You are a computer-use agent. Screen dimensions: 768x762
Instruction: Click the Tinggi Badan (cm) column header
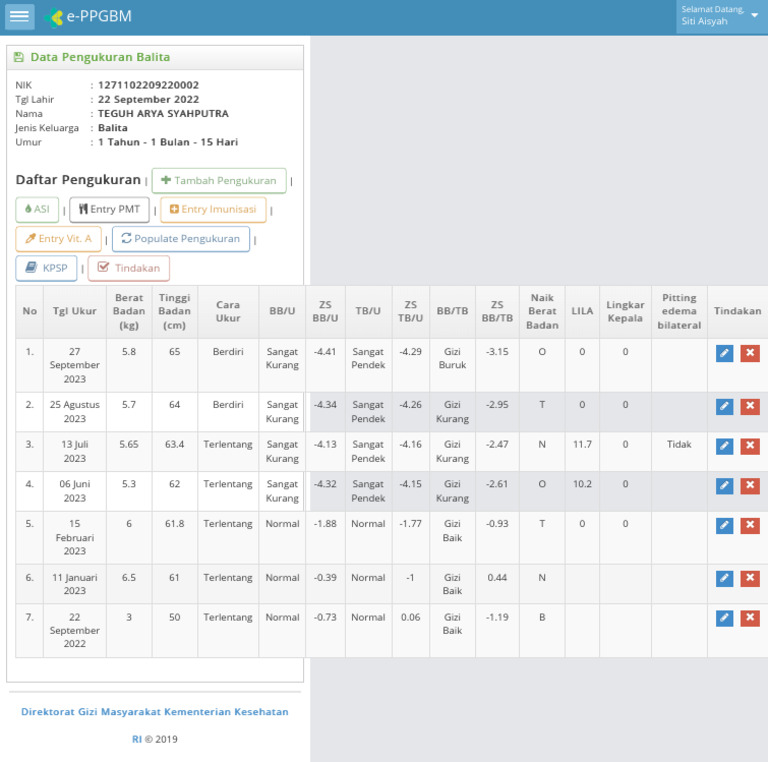[x=174, y=311]
